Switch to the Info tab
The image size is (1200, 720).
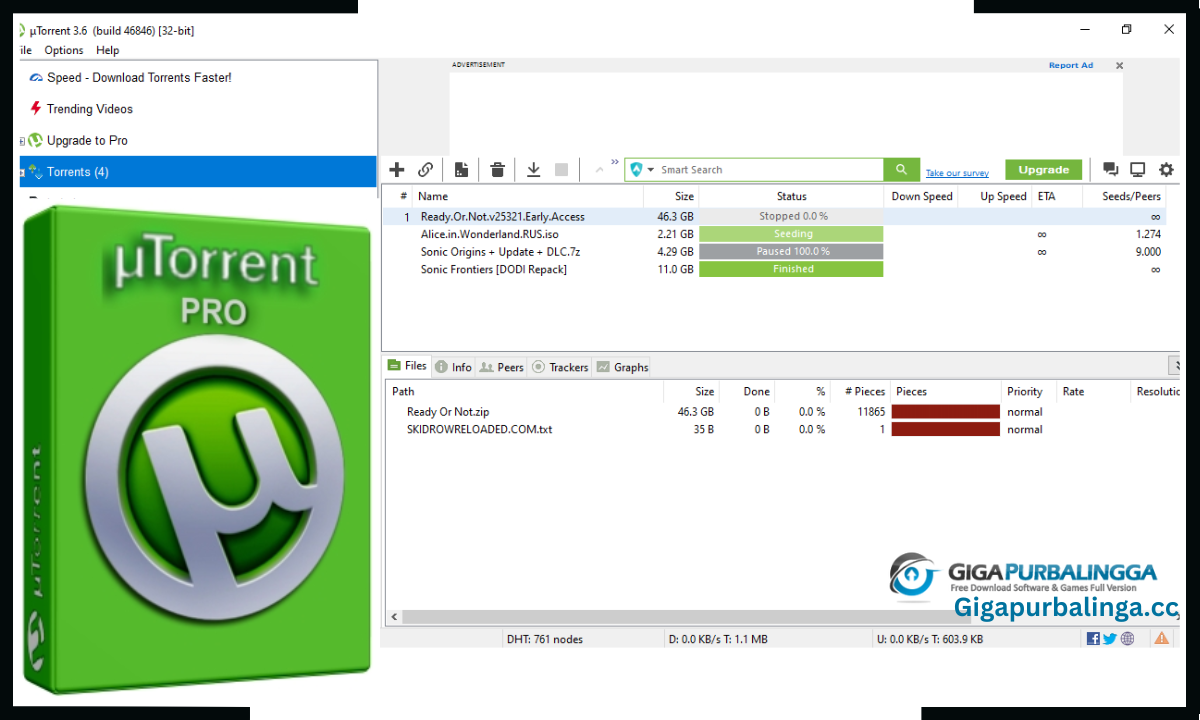453,367
